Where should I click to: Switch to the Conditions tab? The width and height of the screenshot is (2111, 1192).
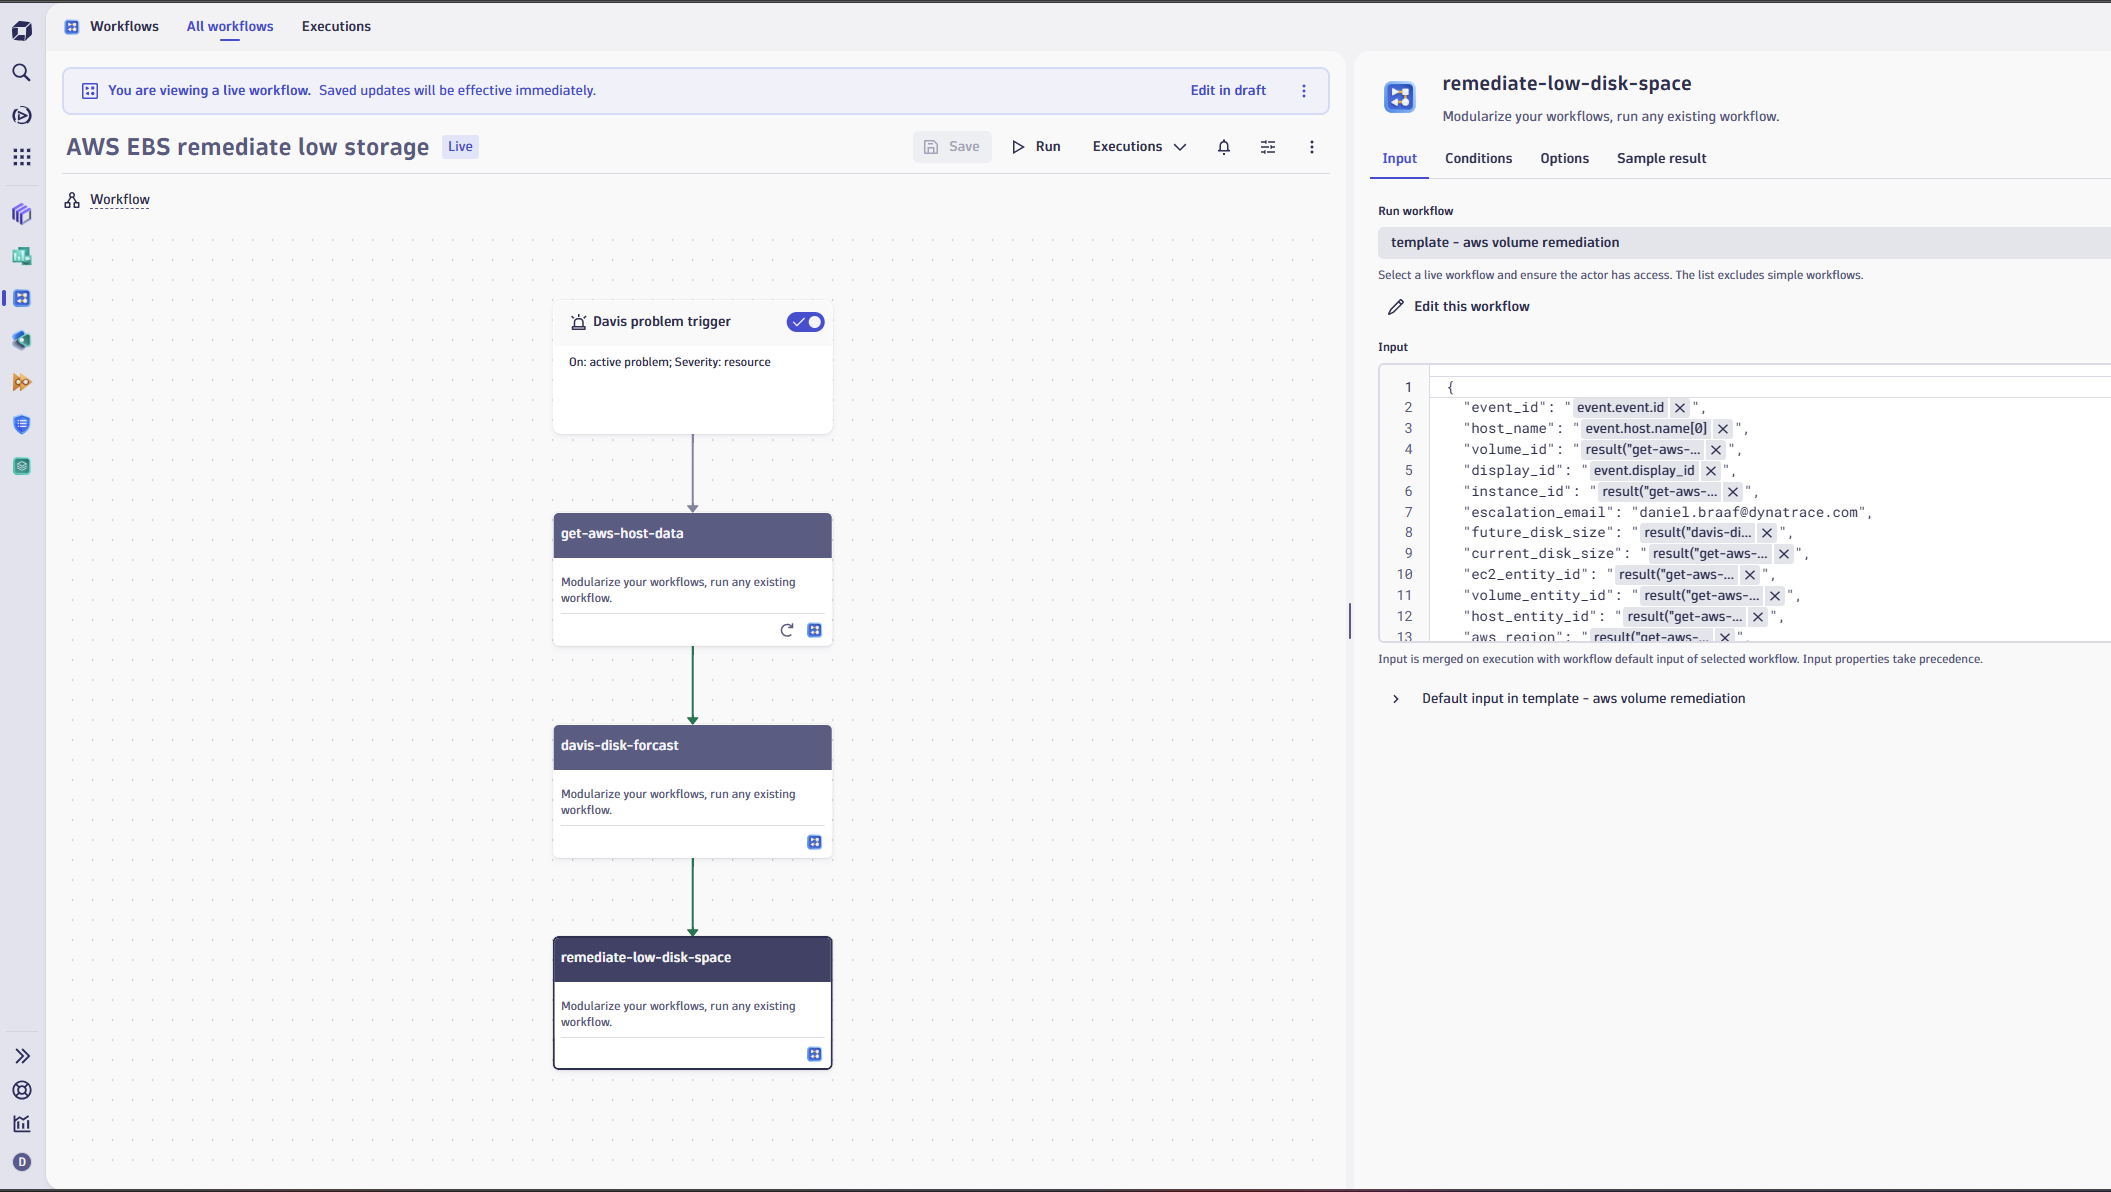click(x=1478, y=159)
